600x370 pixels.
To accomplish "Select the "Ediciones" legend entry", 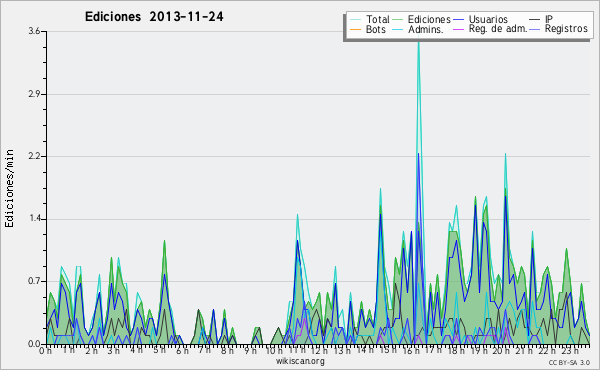I will (429, 19).
